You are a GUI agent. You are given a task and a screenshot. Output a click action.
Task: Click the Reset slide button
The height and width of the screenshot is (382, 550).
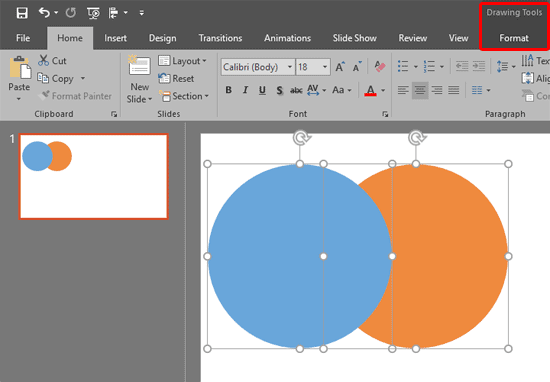click(x=176, y=78)
